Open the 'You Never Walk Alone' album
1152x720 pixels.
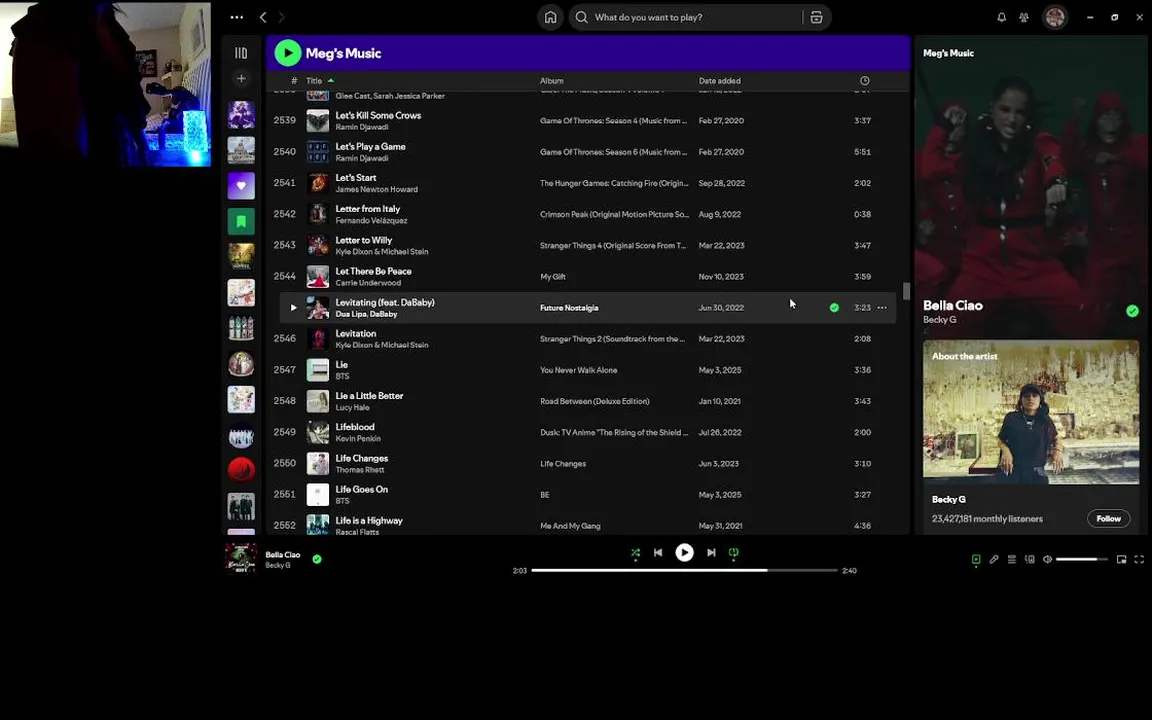(578, 370)
